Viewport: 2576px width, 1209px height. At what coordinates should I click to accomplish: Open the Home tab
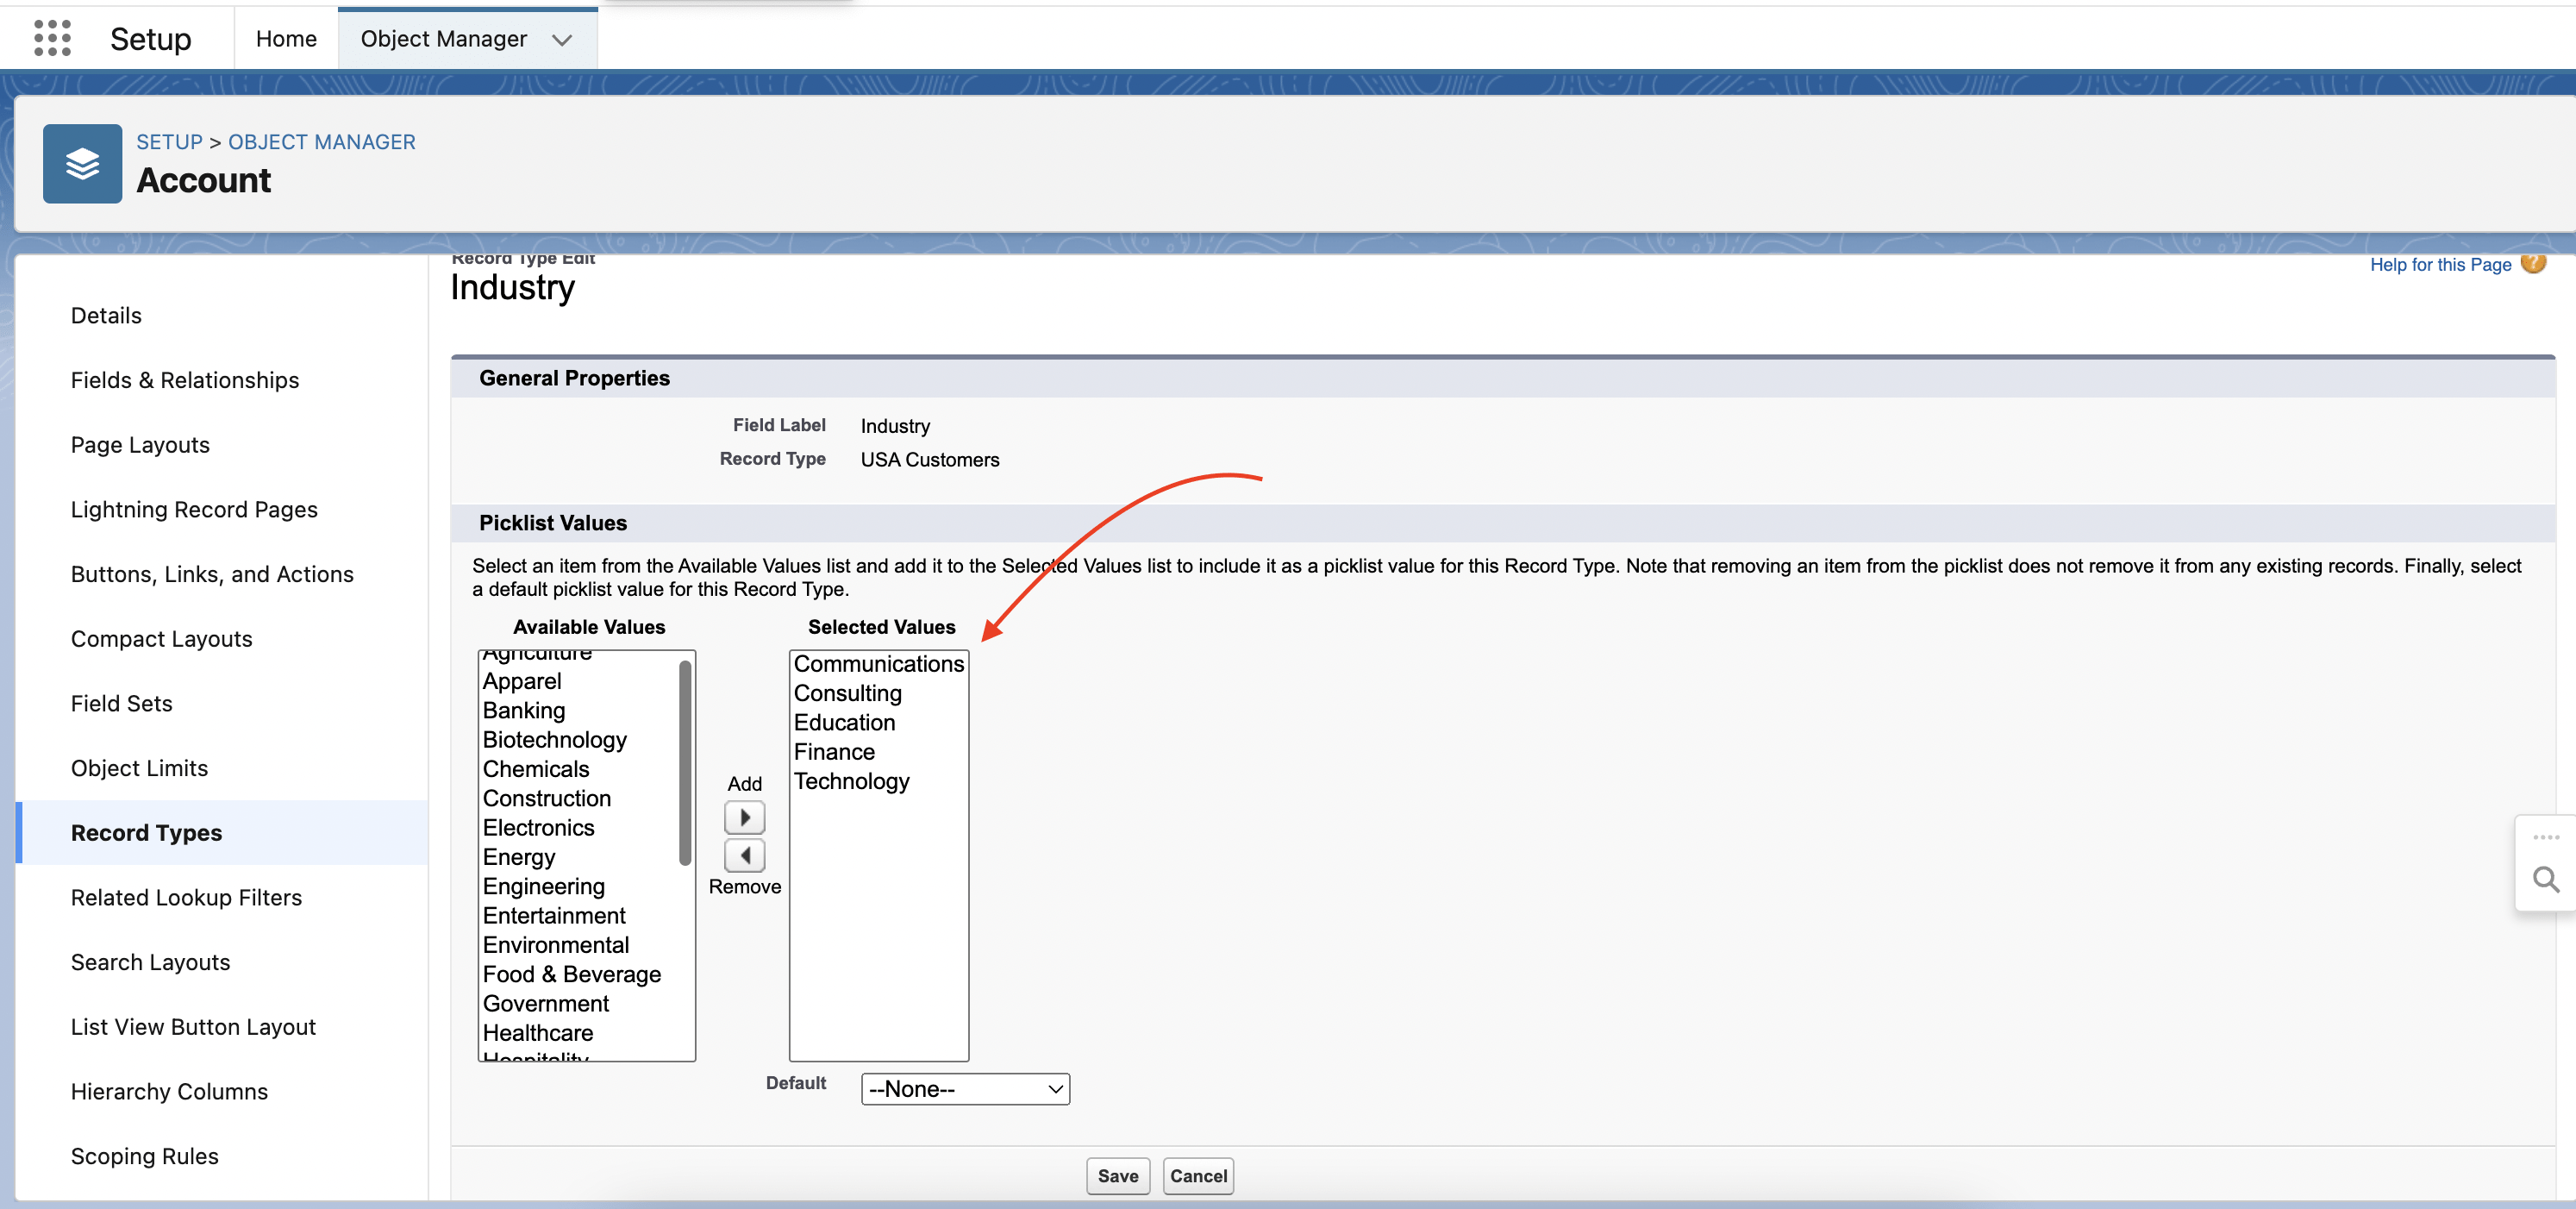pyautogui.click(x=286, y=38)
